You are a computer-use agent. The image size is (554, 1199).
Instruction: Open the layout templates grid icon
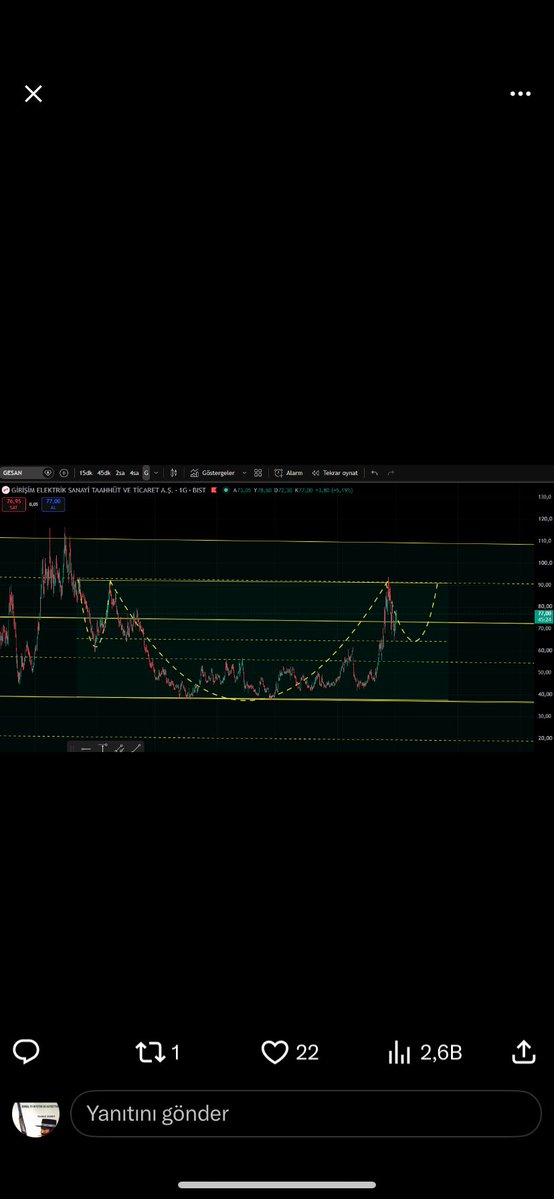tap(258, 473)
